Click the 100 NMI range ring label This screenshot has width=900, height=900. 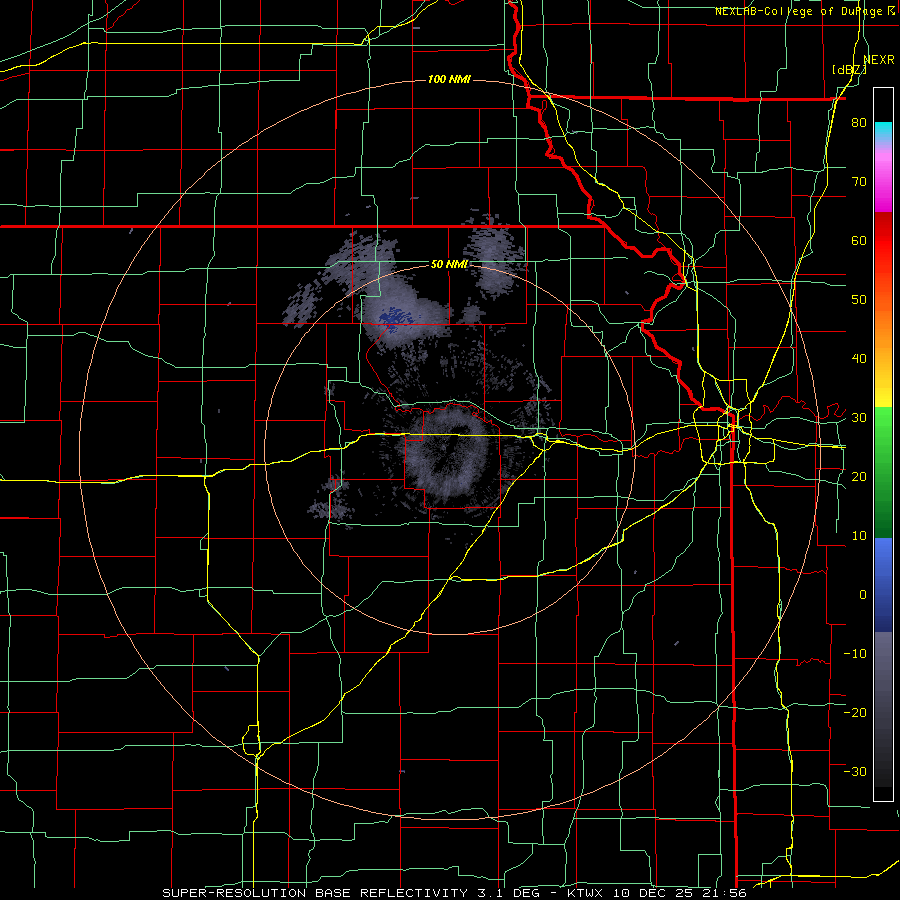(449, 79)
